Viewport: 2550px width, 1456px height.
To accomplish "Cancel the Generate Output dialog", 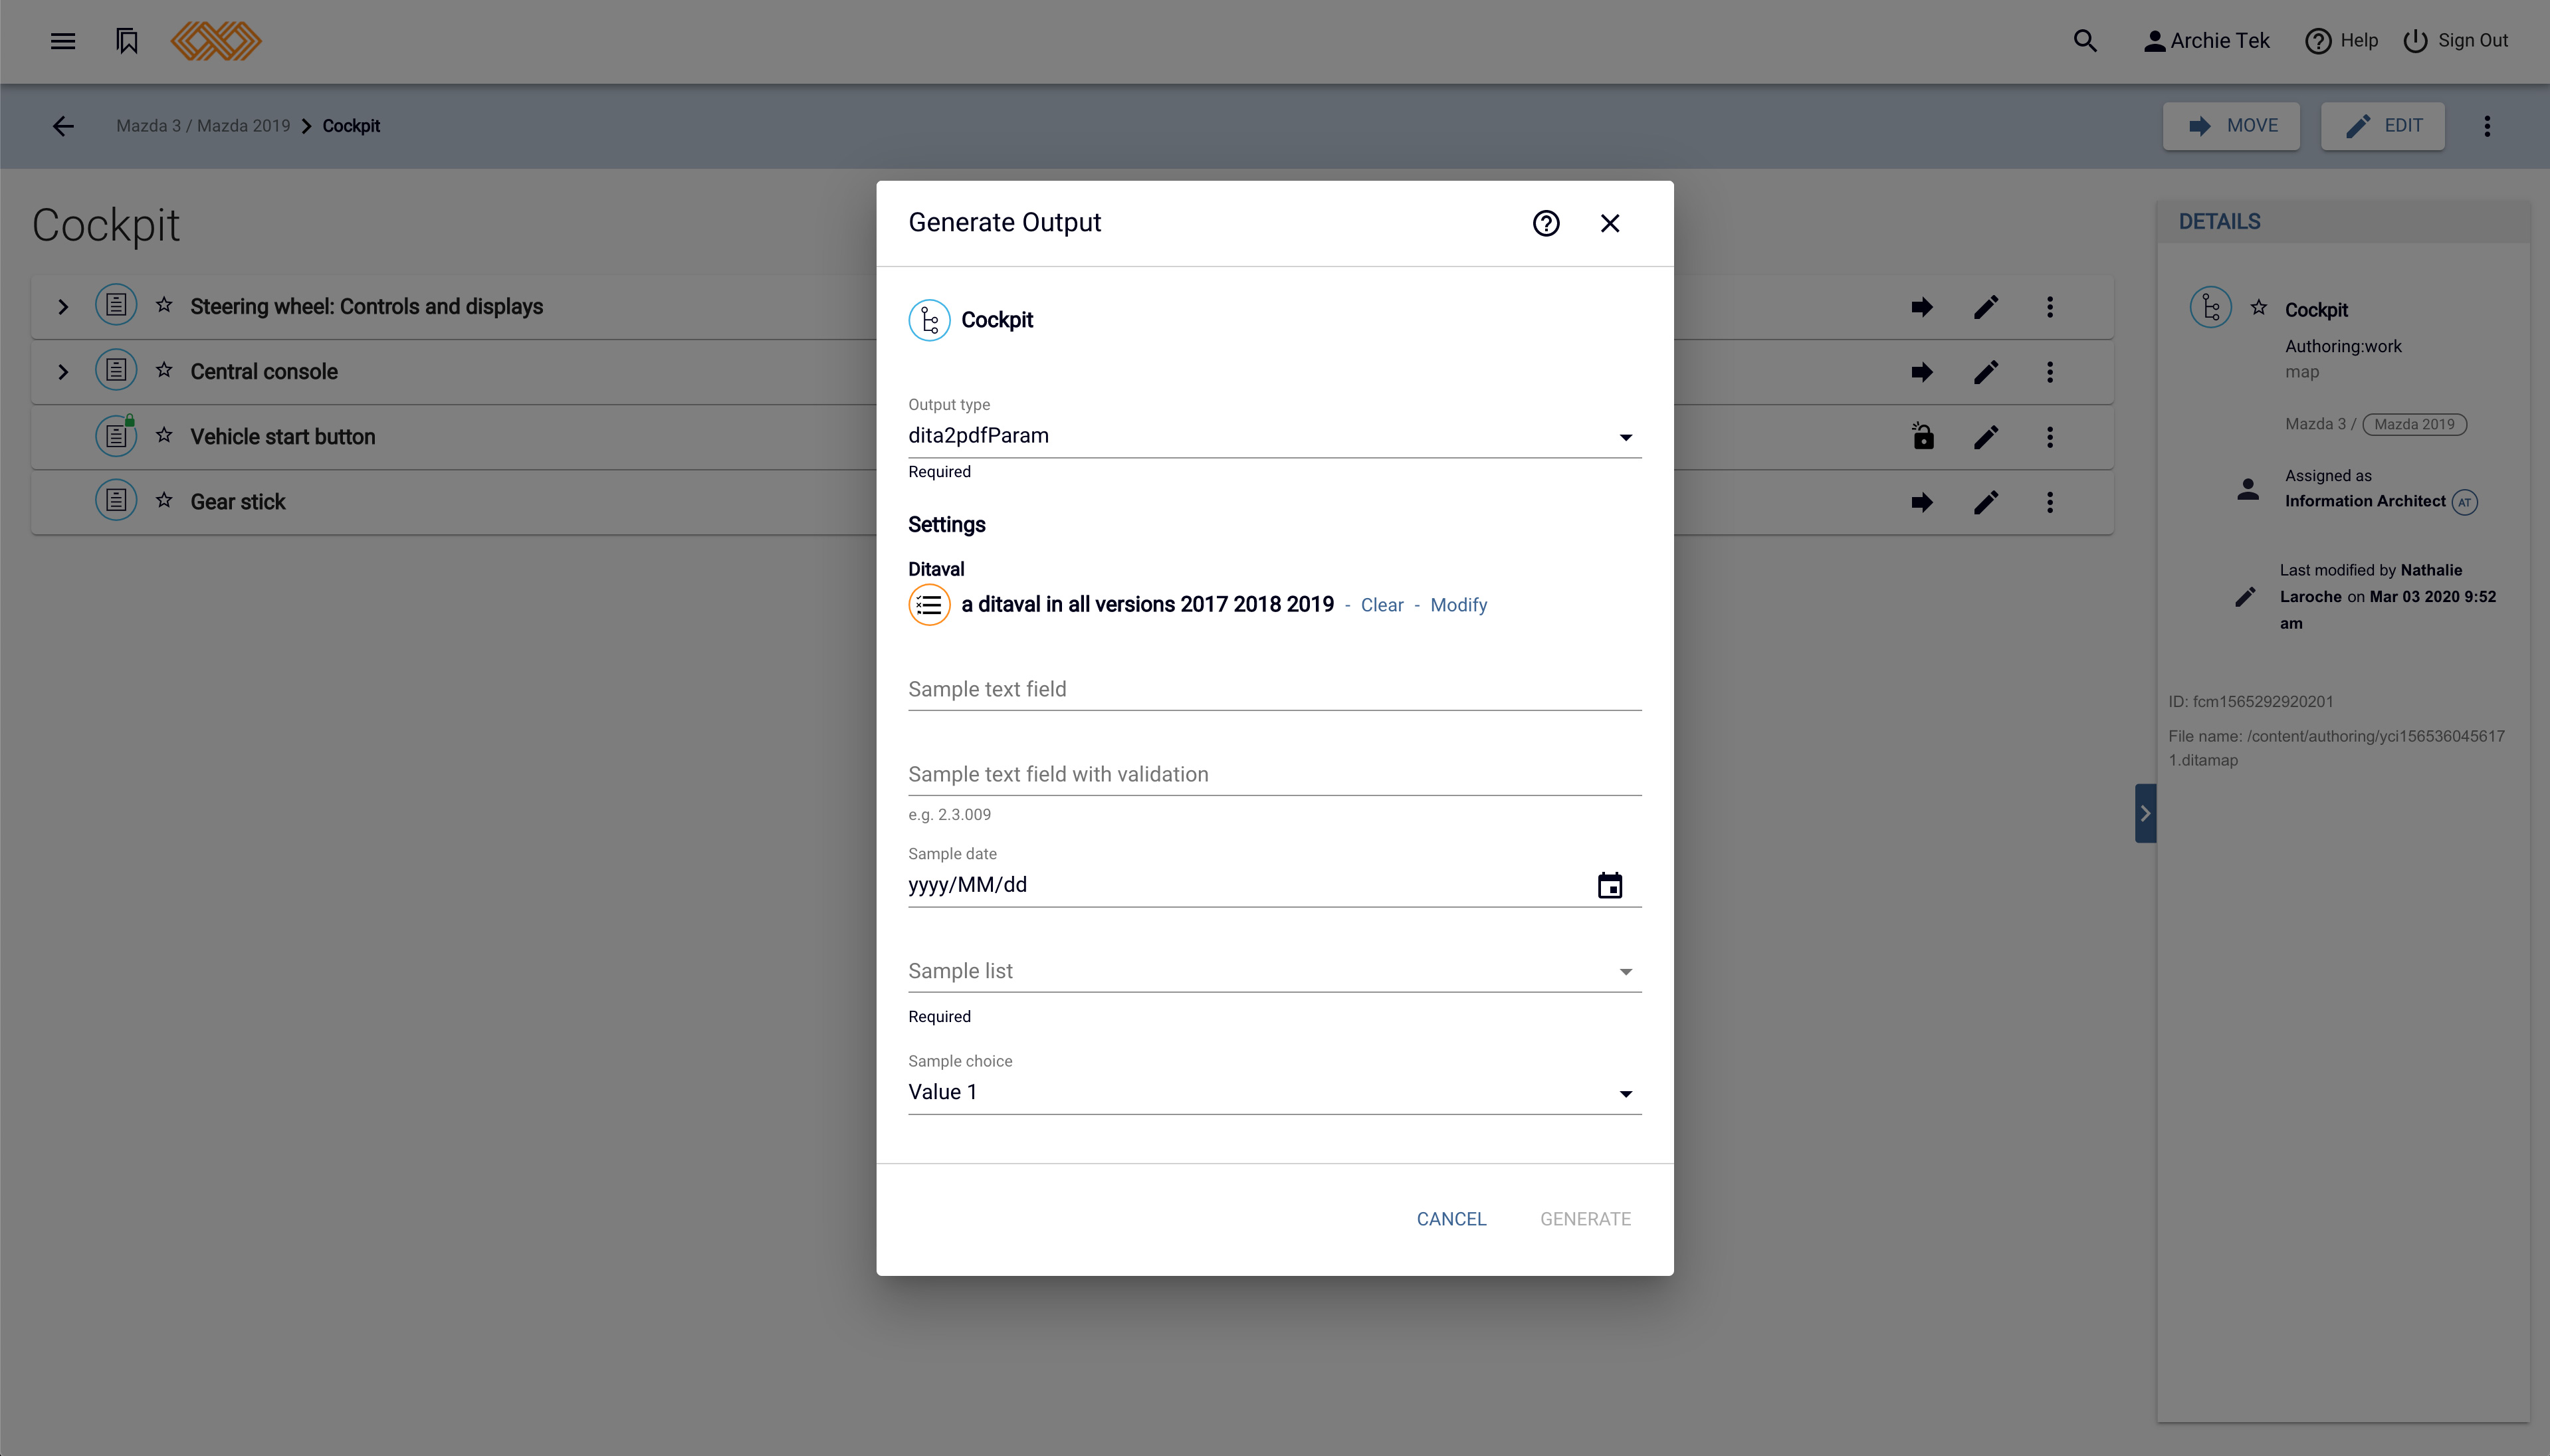I will 1451,1219.
